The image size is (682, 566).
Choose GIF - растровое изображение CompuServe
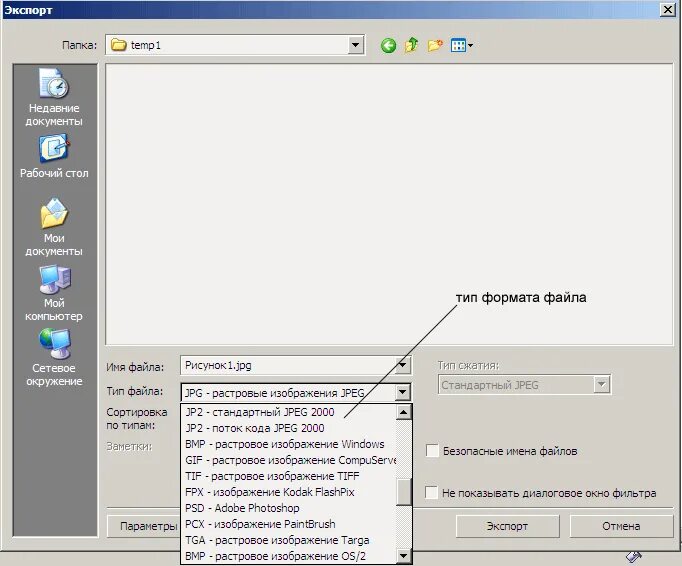coord(288,460)
